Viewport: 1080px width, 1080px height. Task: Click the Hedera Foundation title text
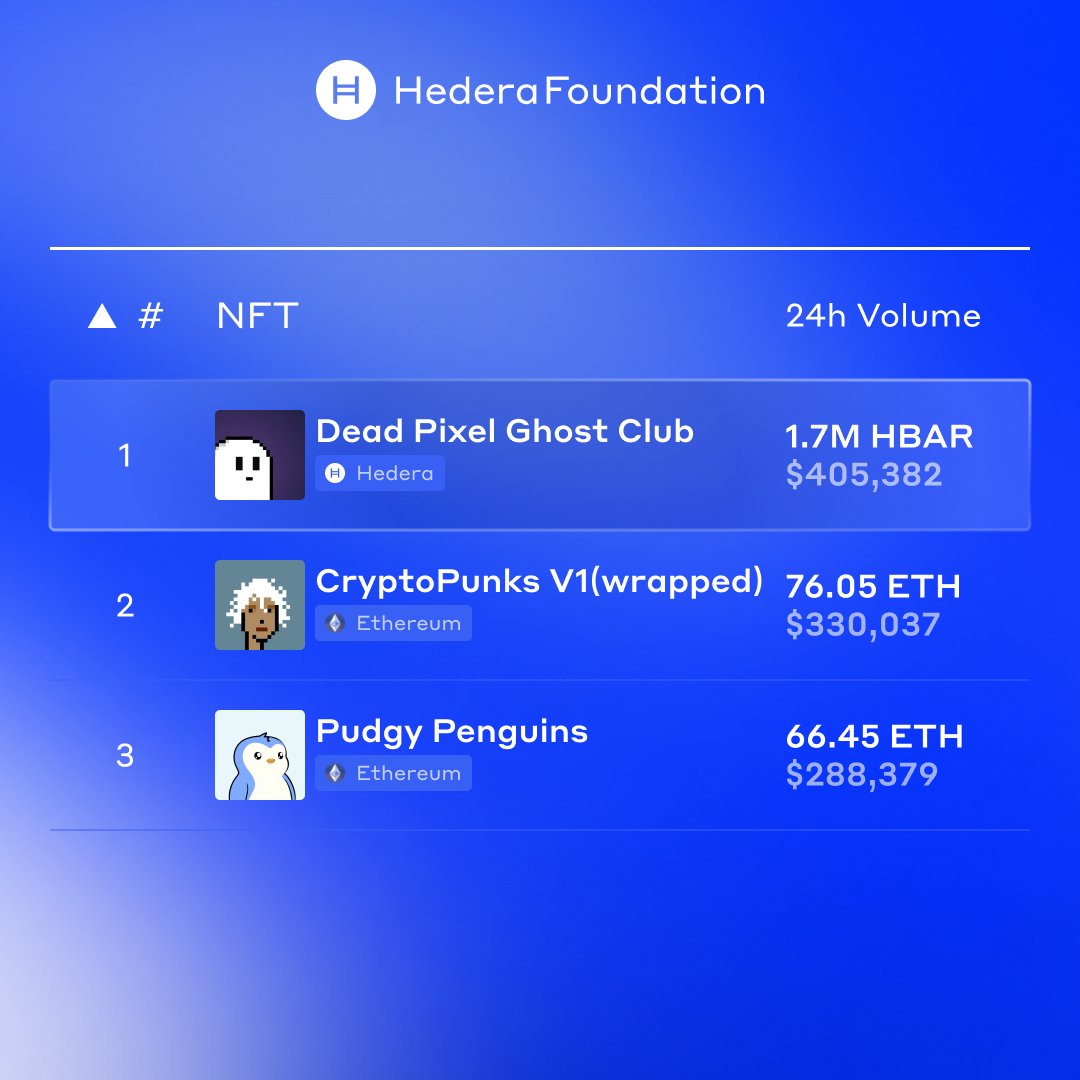tap(579, 91)
